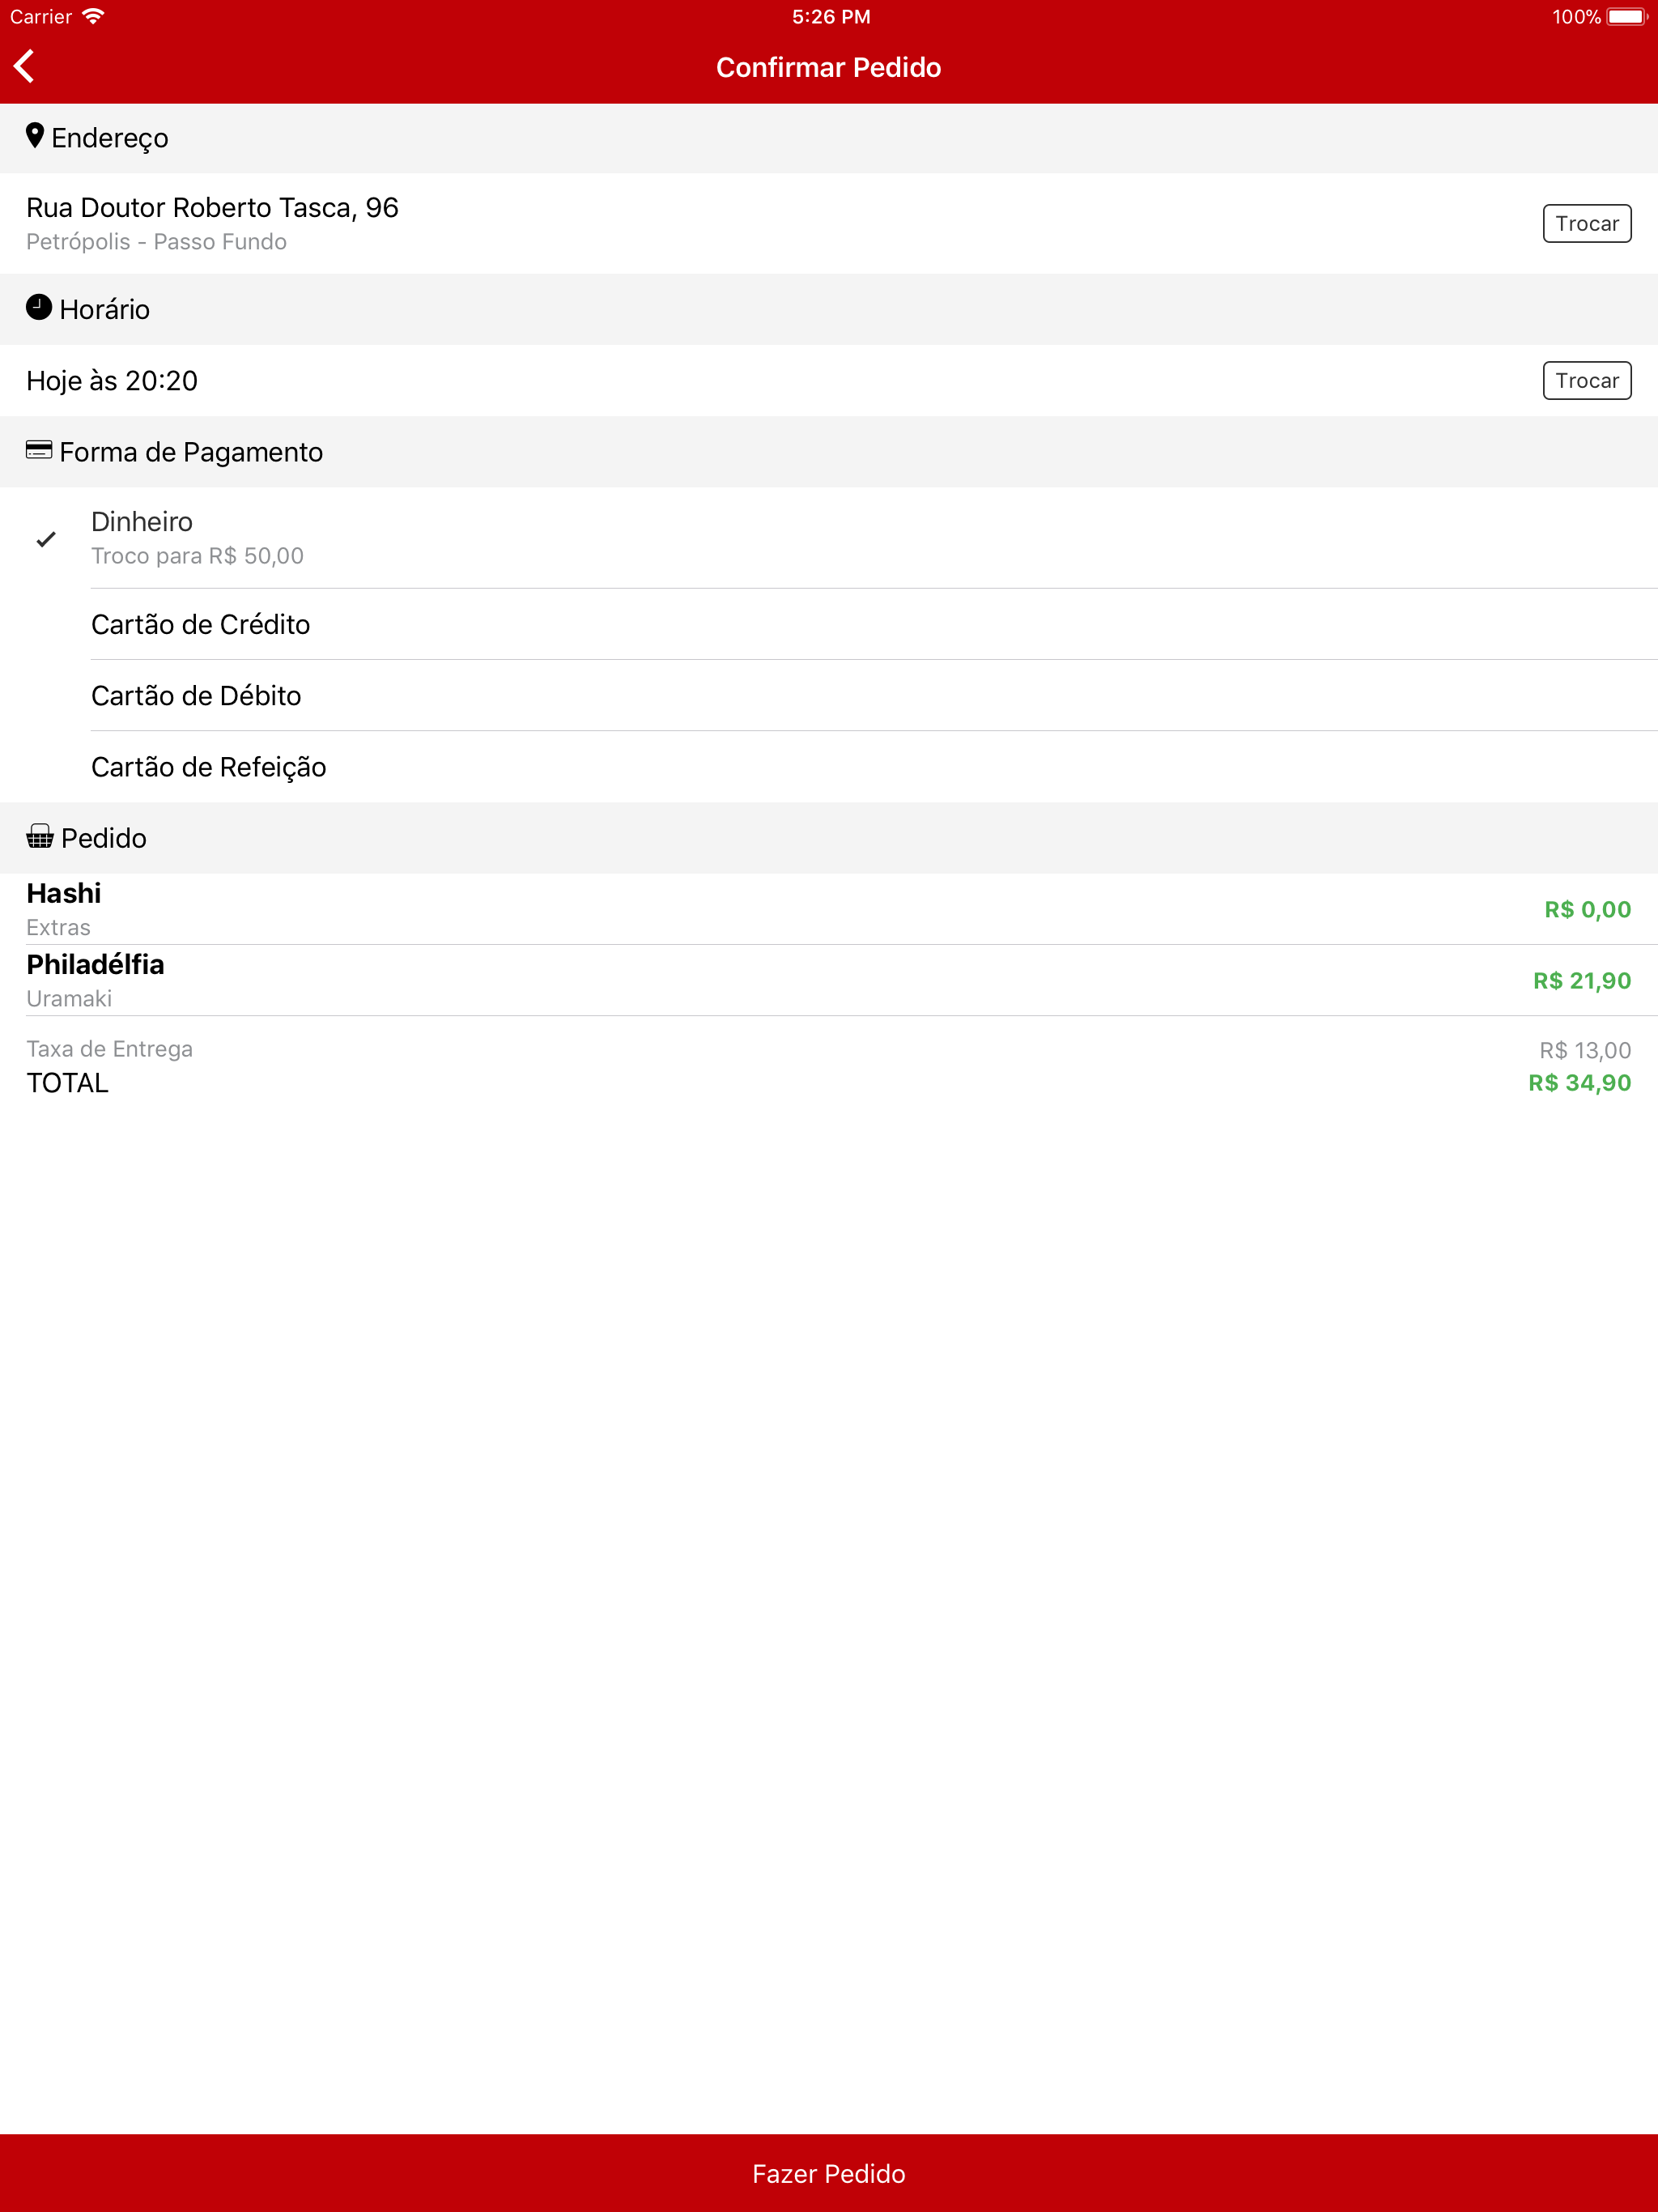Image resolution: width=1658 pixels, height=2212 pixels.
Task: Click the Wi-Fi status icon
Action: pyautogui.click(x=93, y=16)
